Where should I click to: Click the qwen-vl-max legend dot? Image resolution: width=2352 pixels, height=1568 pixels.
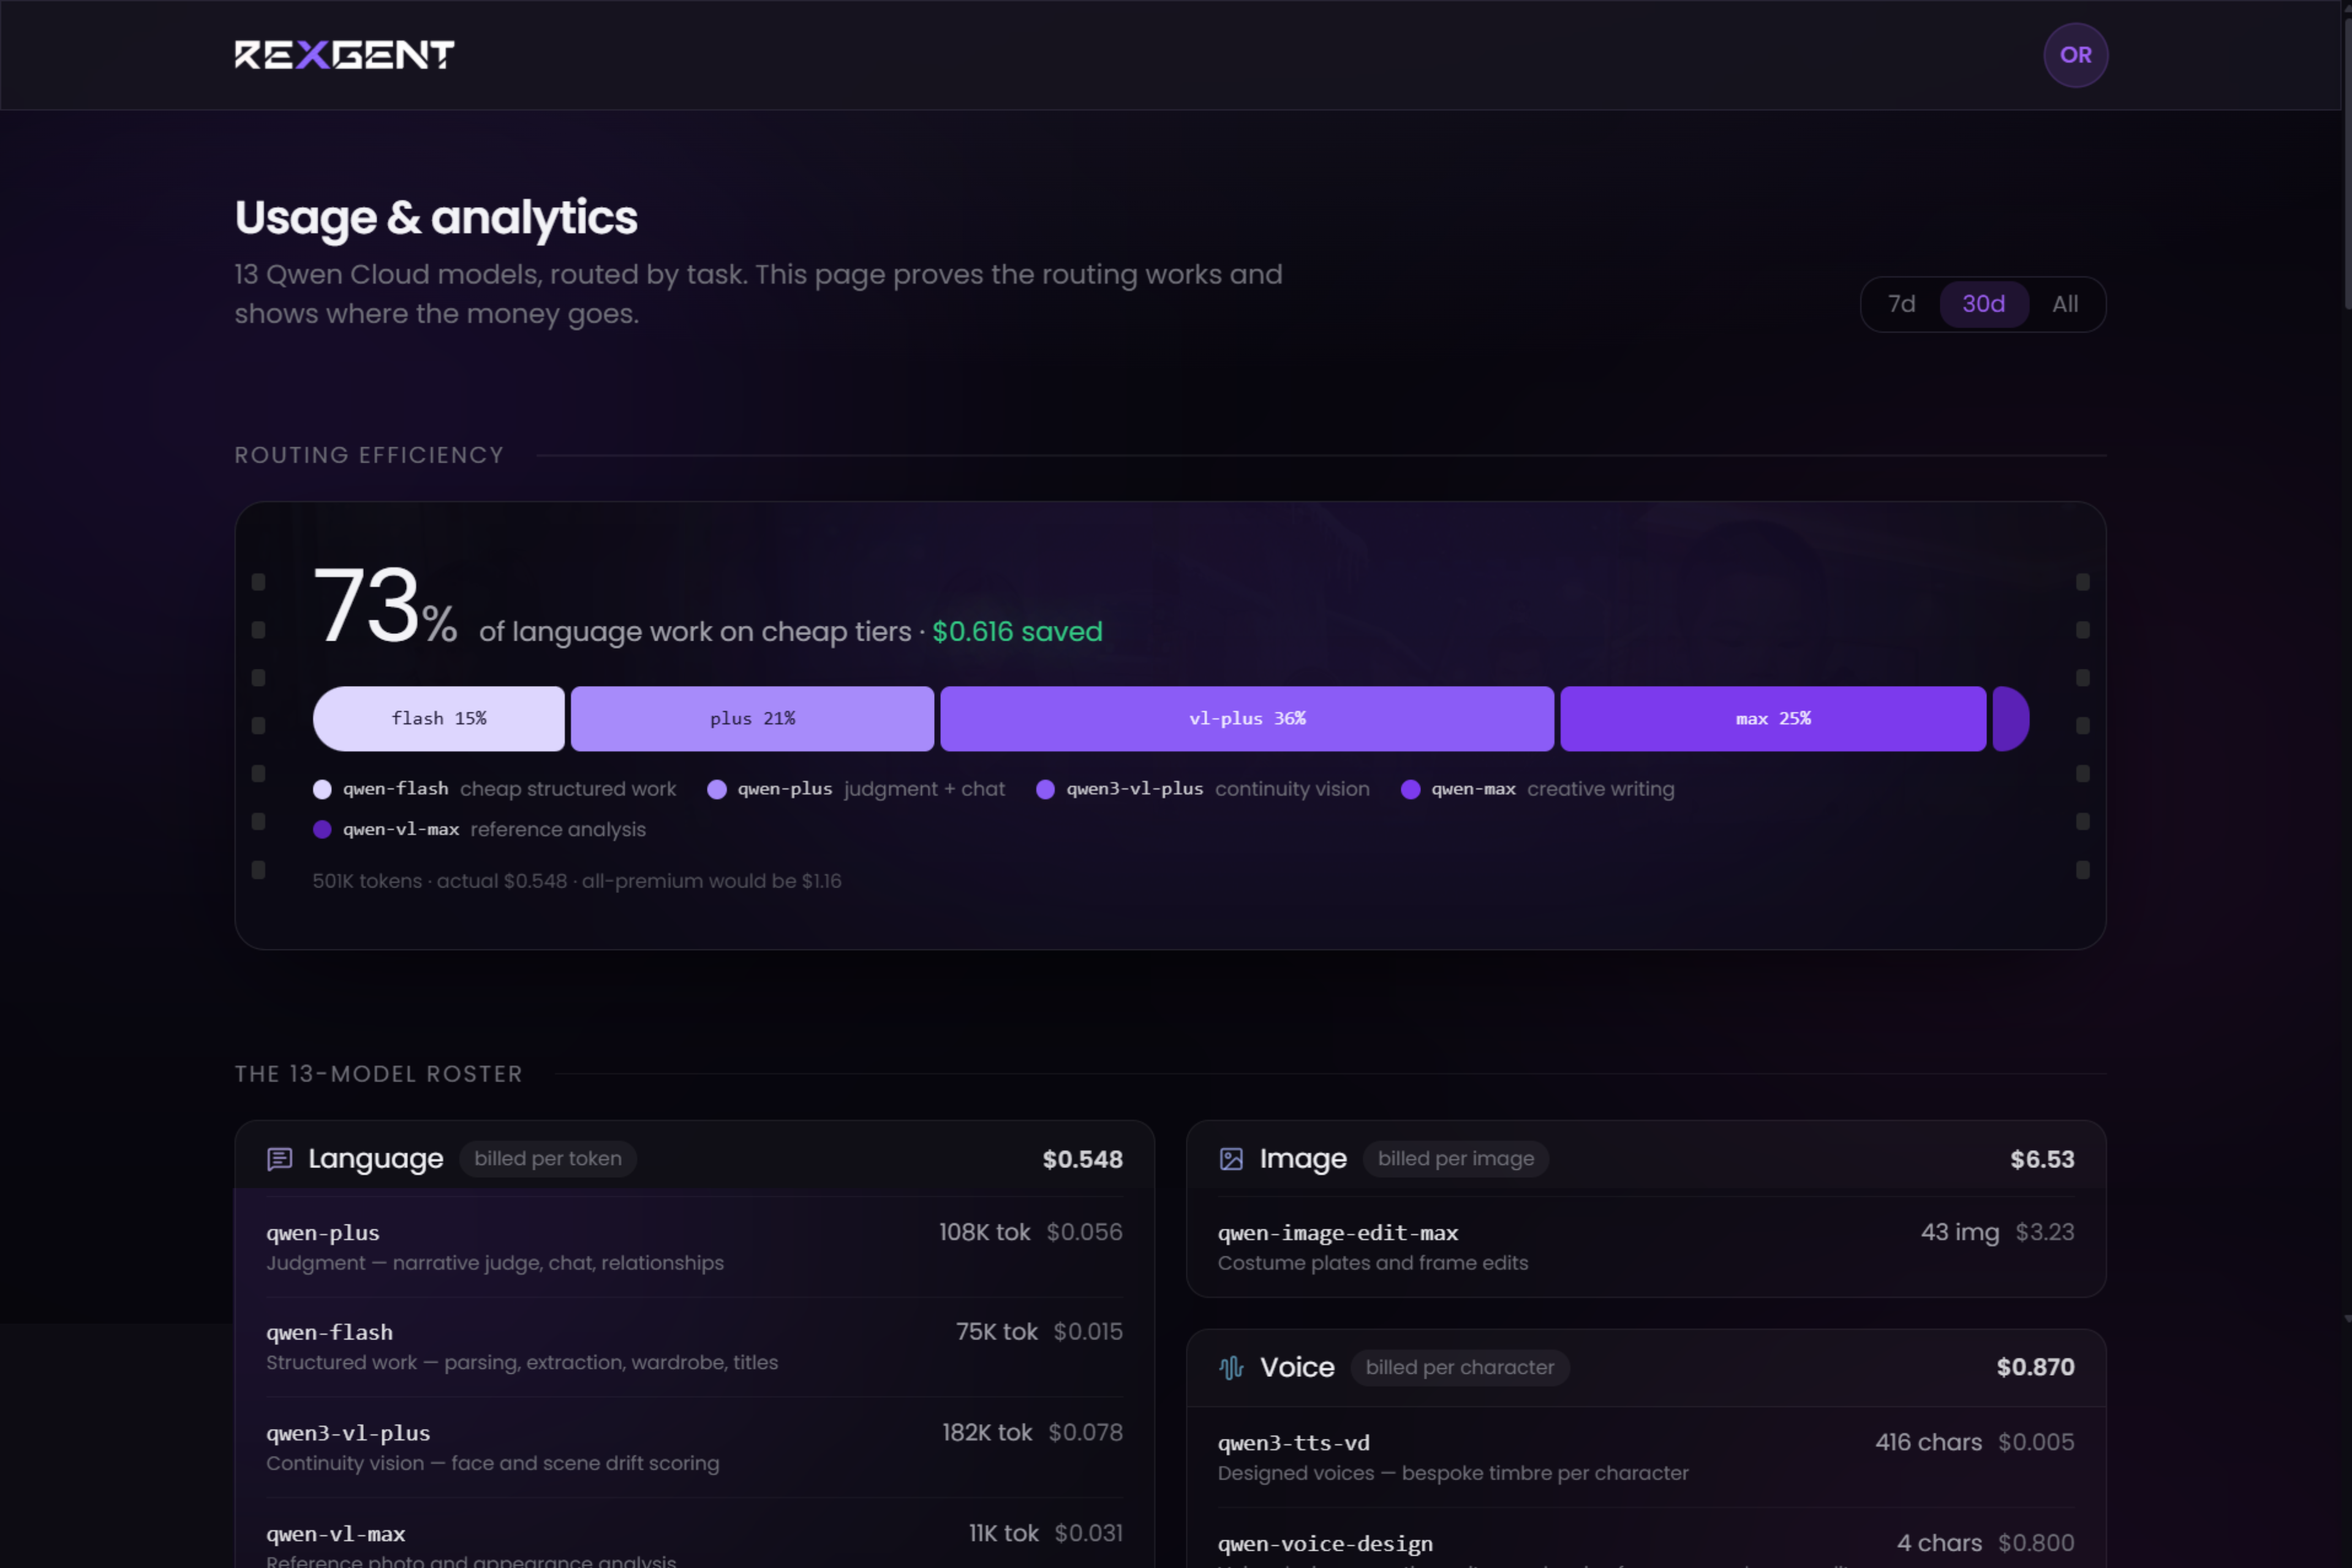(322, 829)
